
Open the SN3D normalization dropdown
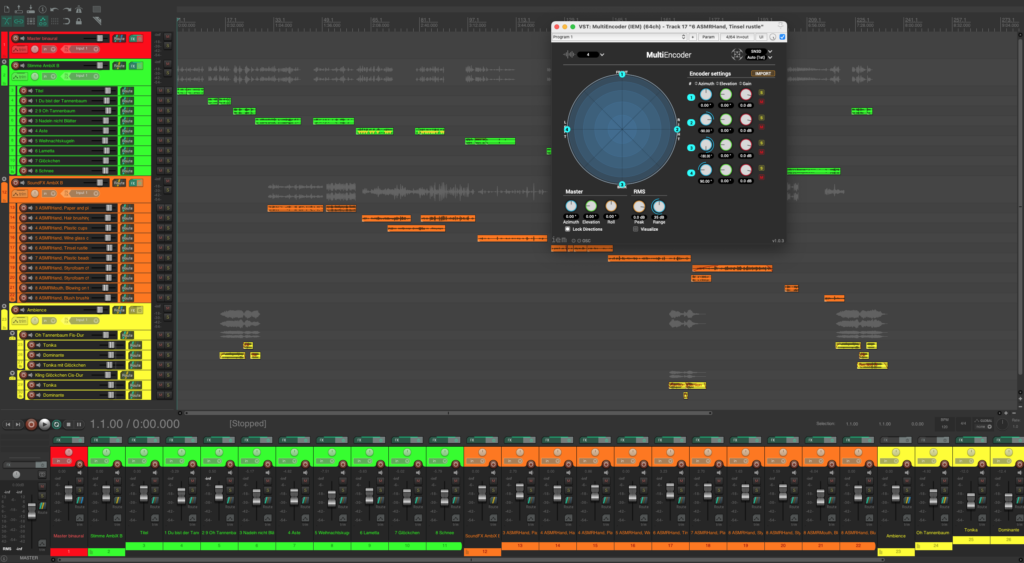(769, 52)
